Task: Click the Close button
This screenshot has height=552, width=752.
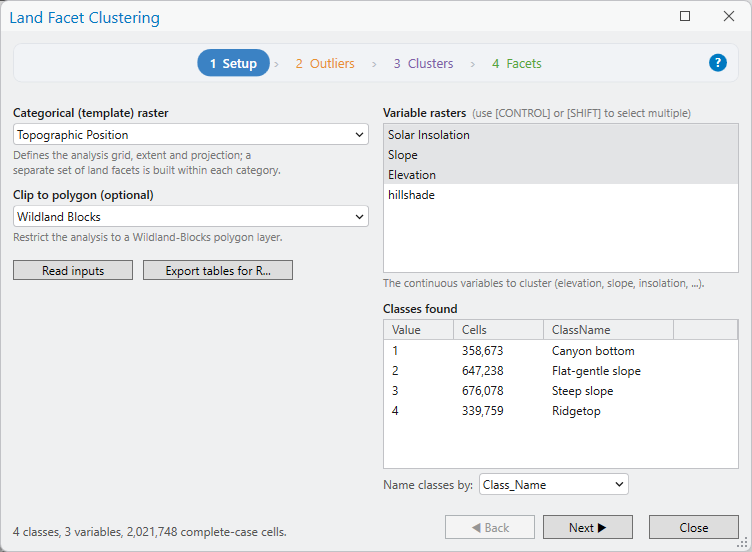Action: coord(693,528)
